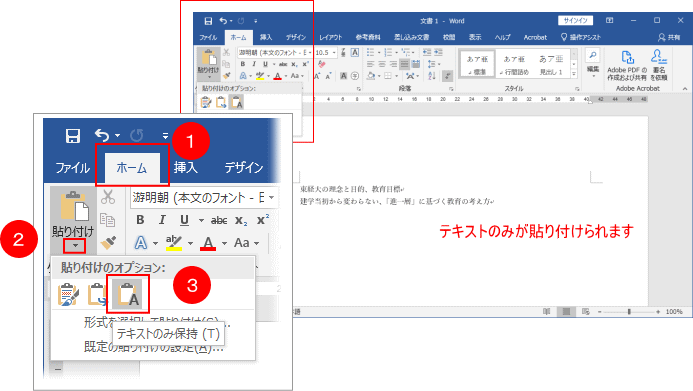Toggle Superscript x² in the enlarged inset
The height and width of the screenshot is (391, 693).
tap(263, 220)
